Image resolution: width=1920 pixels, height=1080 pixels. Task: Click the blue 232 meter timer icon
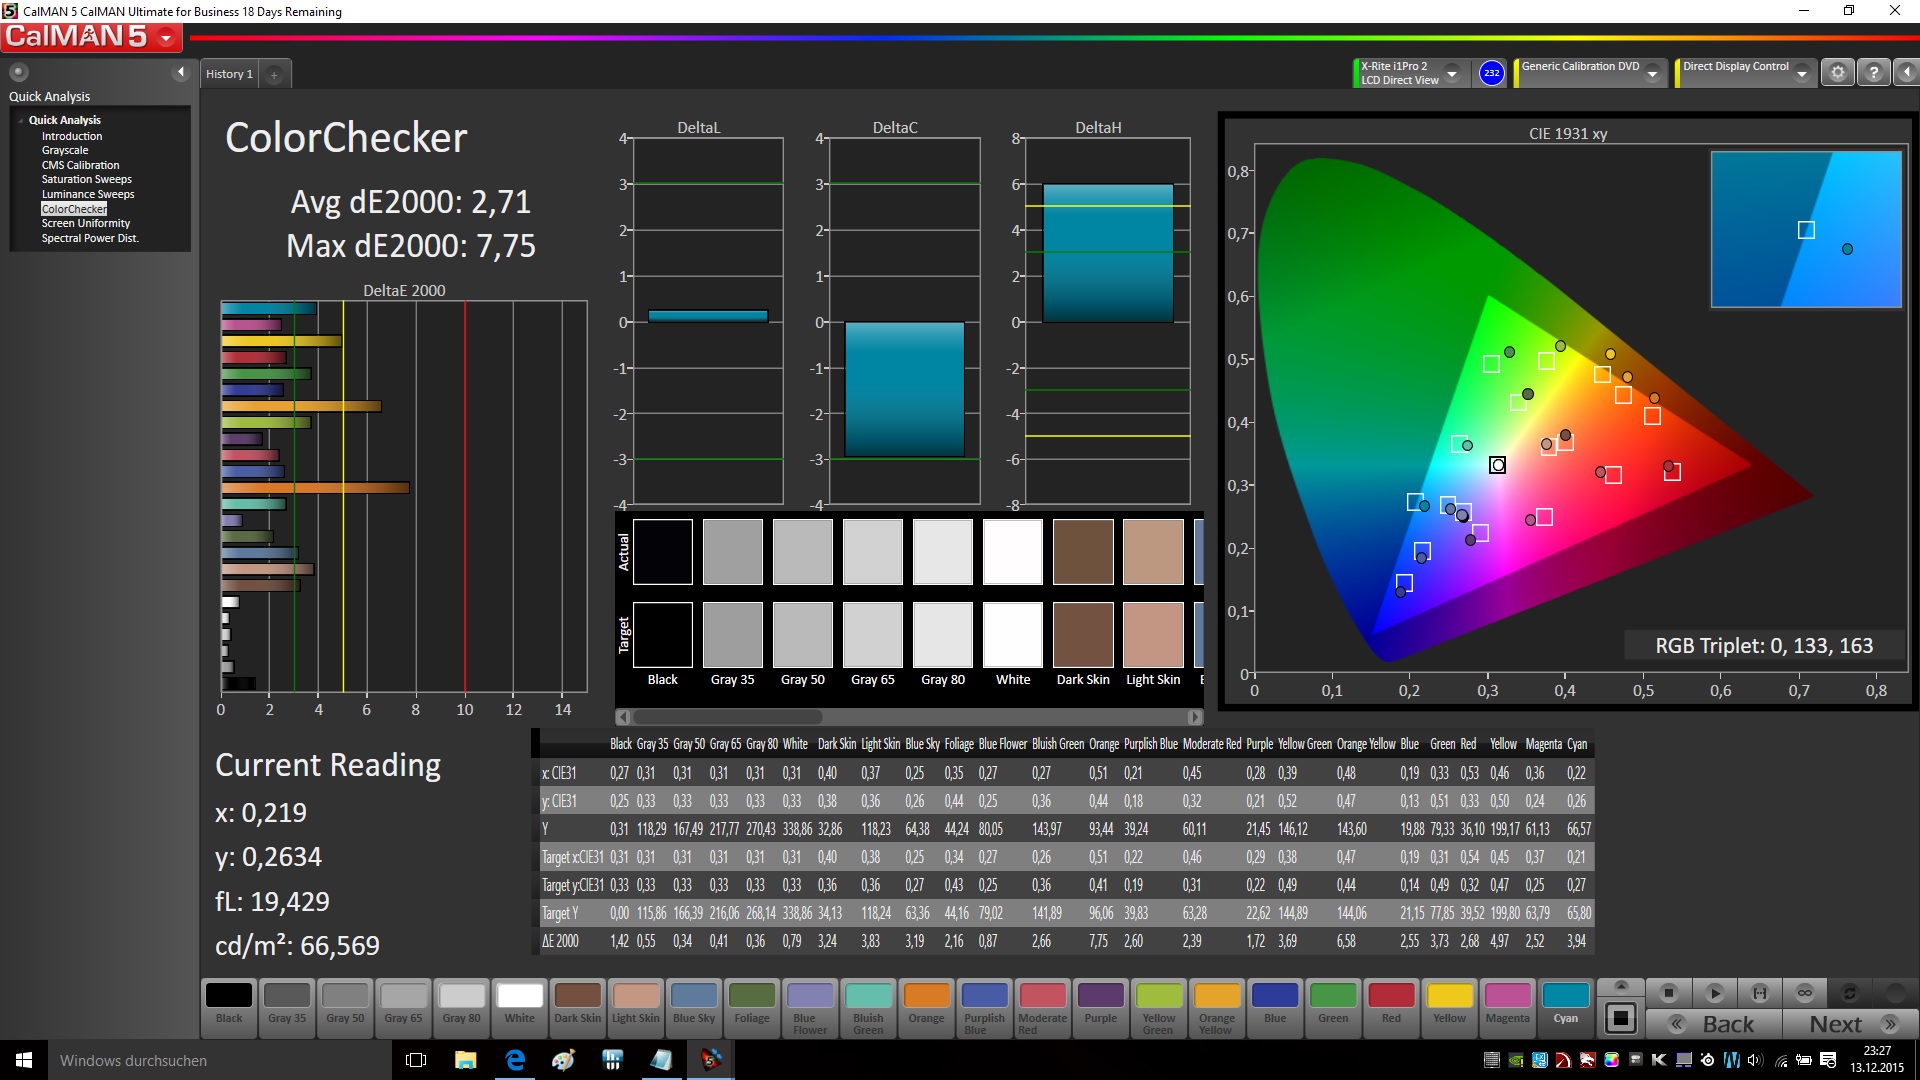pos(1491,73)
